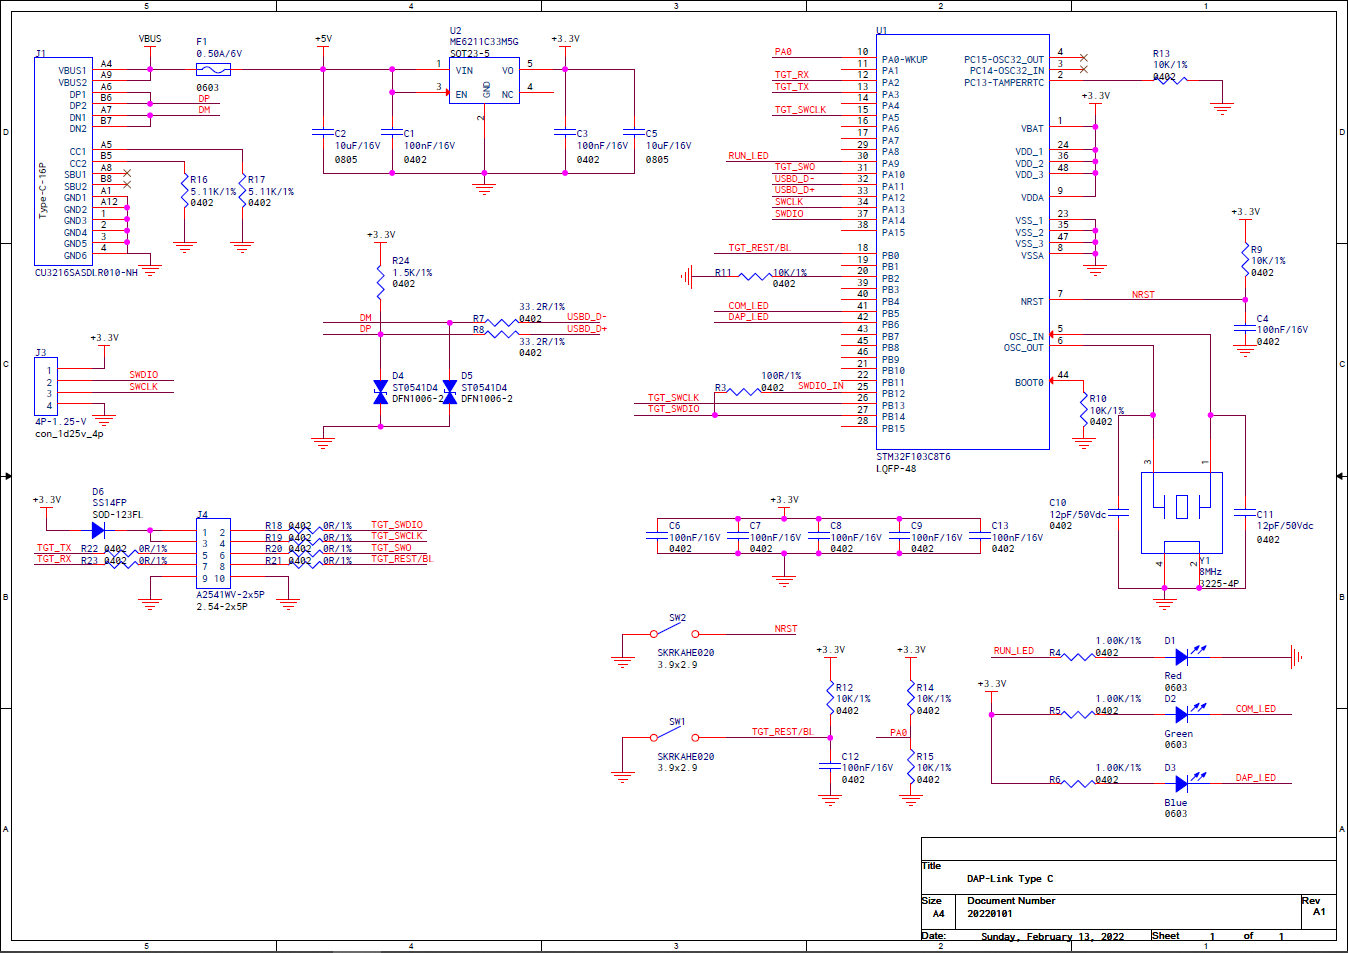Select the C12 capacitor below R12
Image resolution: width=1348 pixels, height=953 pixels.
click(x=830, y=767)
